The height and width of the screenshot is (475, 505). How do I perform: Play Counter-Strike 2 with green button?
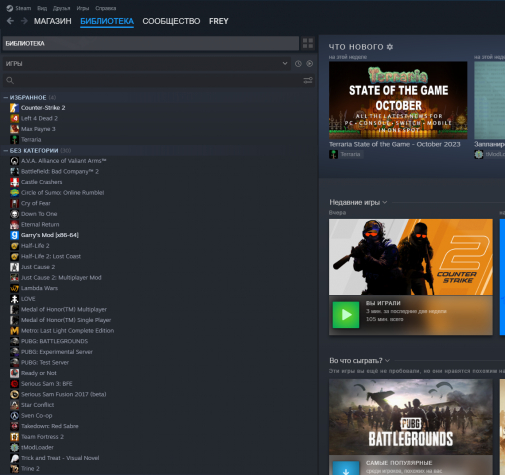[346, 315]
